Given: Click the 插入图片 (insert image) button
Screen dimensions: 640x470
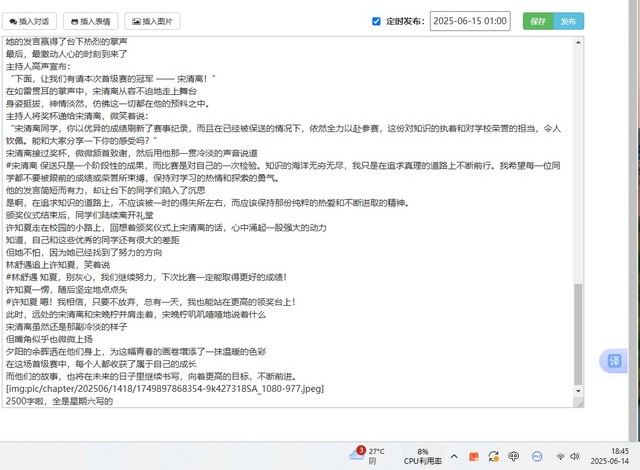Looking at the screenshot, I should pos(153,20).
